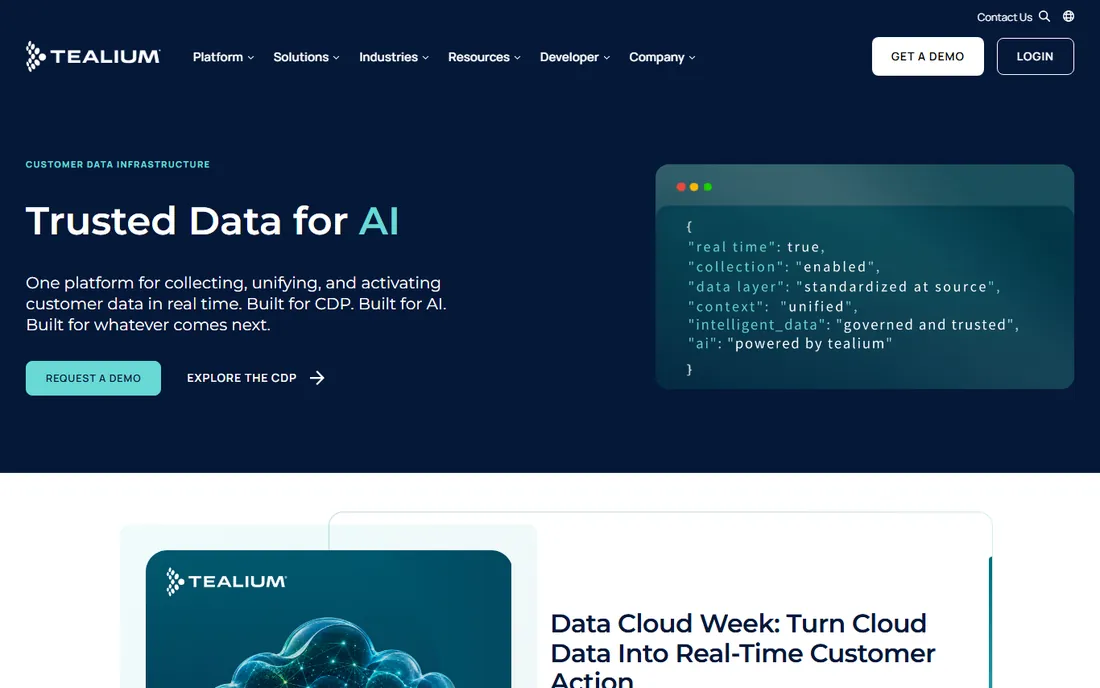
Task: Click the "standardized at source" code line
Action: (x=844, y=287)
